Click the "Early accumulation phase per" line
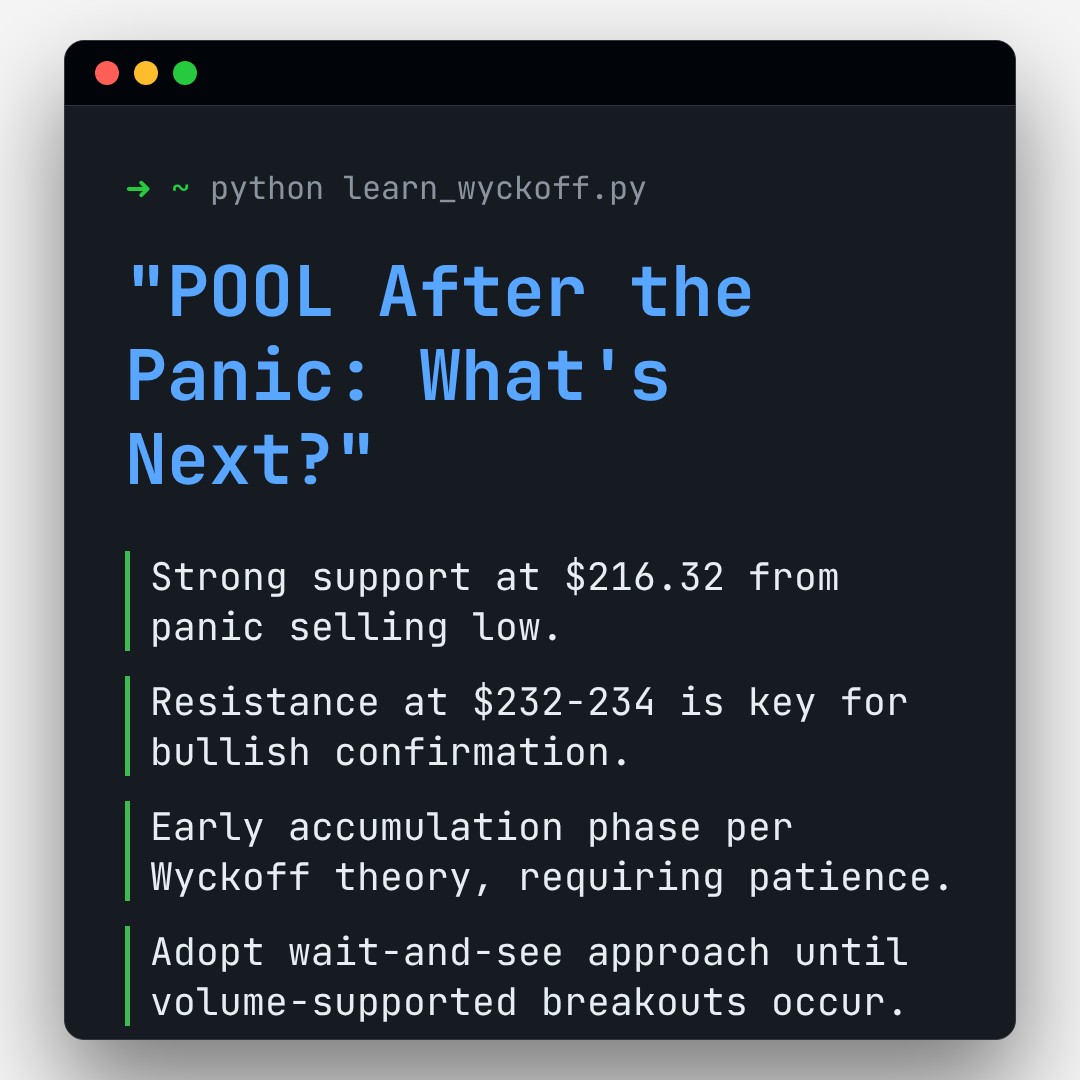Screen dimensions: 1080x1080 tap(472, 827)
